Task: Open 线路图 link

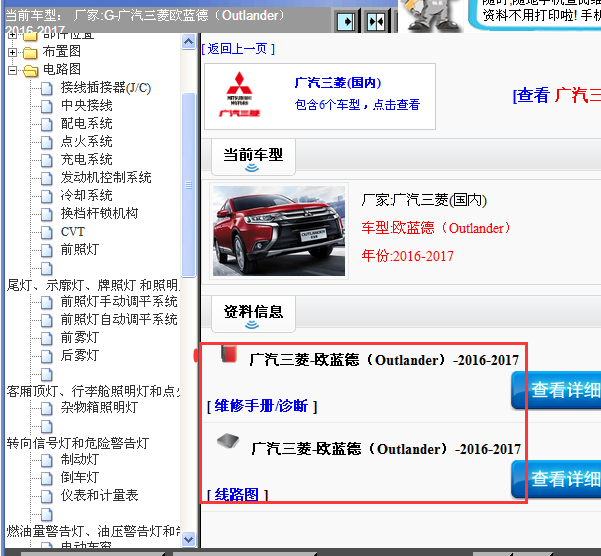Action: (x=237, y=494)
